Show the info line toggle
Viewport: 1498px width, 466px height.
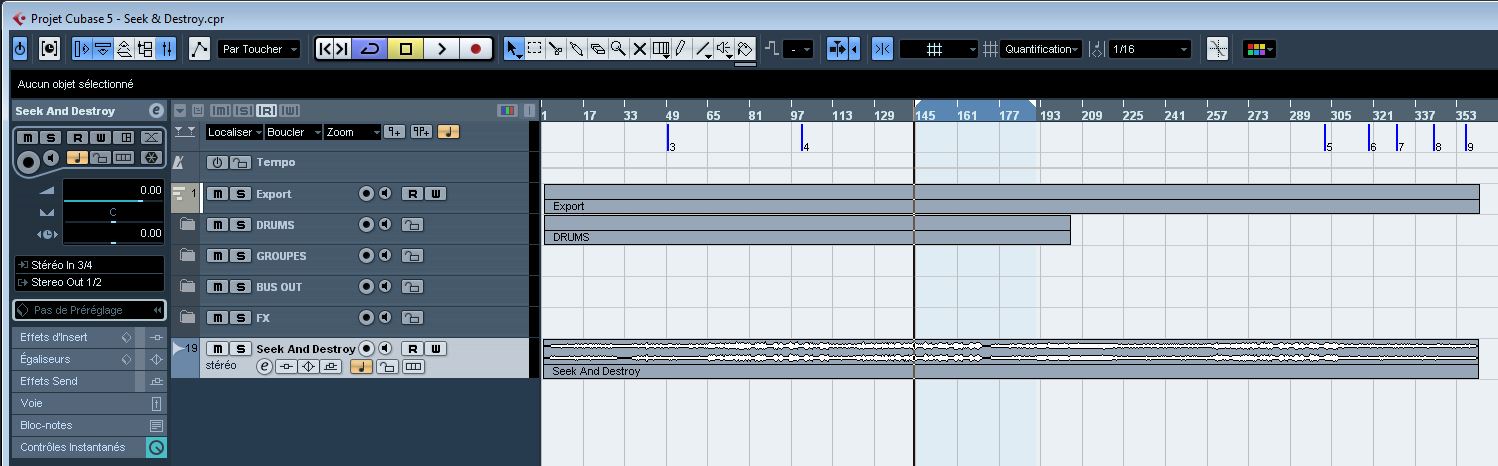(103, 48)
